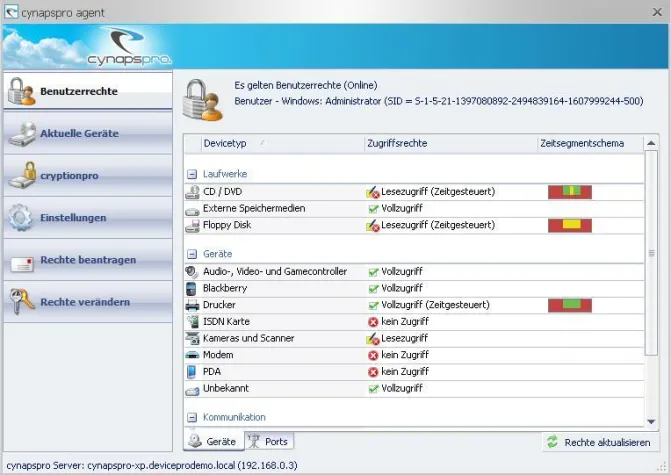Sort by the Zeitsegmentschema column header
The width and height of the screenshot is (671, 475).
click(x=590, y=143)
